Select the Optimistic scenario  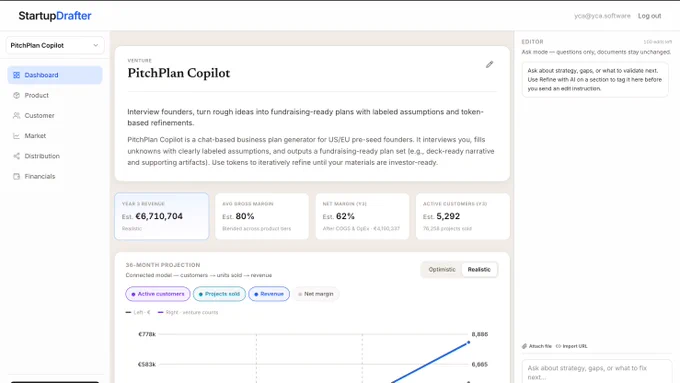pyautogui.click(x=442, y=269)
